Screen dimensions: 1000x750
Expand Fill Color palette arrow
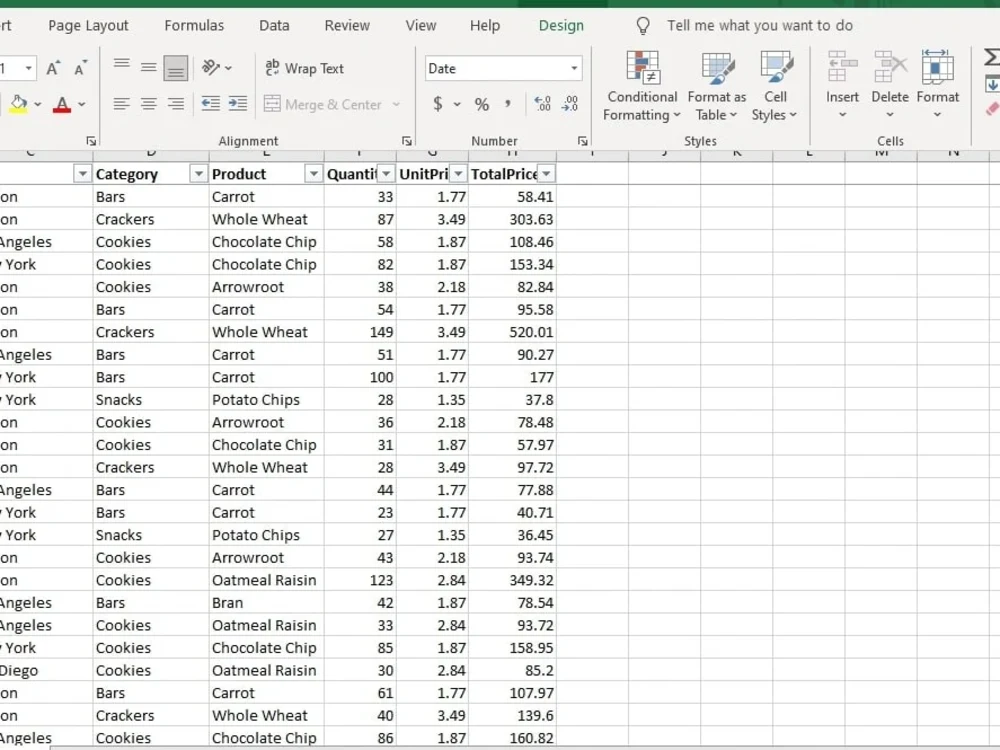(x=38, y=104)
